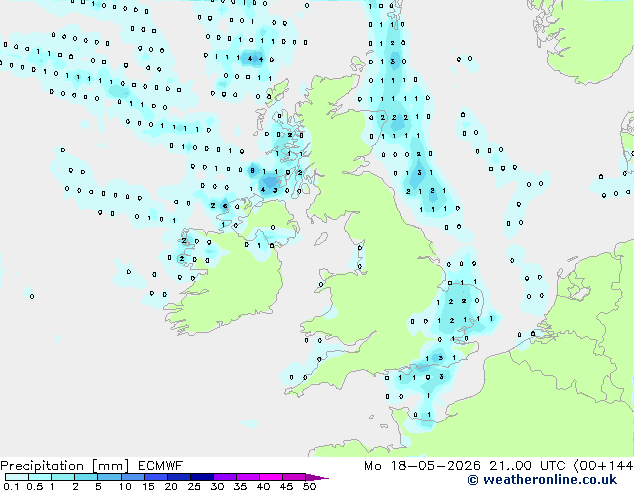Click legend value "20"
Image resolution: width=634 pixels, height=490 pixels.
(171, 486)
